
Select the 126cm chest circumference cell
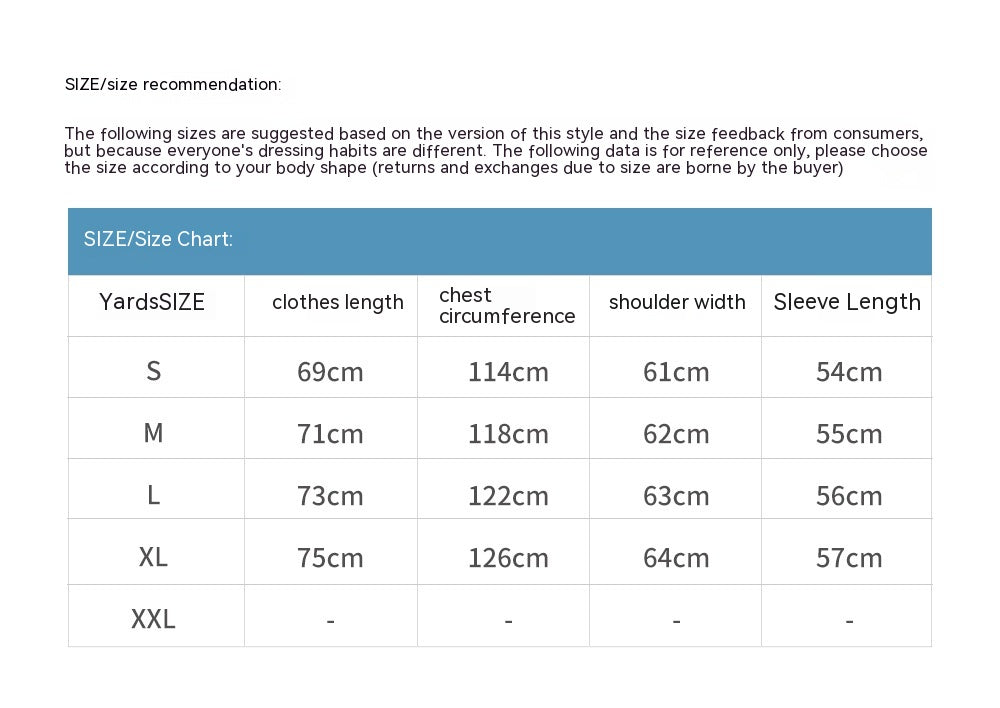click(x=508, y=558)
